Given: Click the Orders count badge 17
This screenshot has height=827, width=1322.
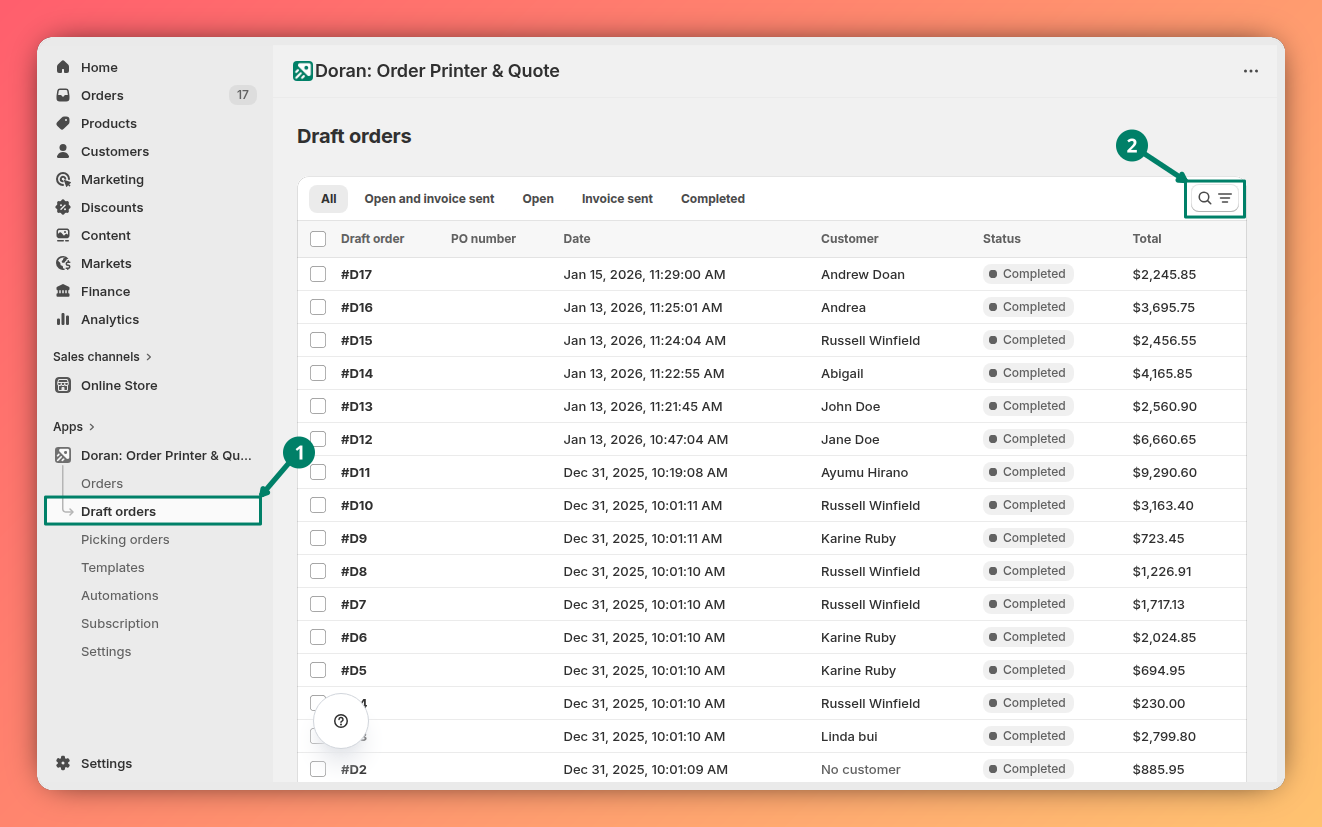Looking at the screenshot, I should coord(243,95).
